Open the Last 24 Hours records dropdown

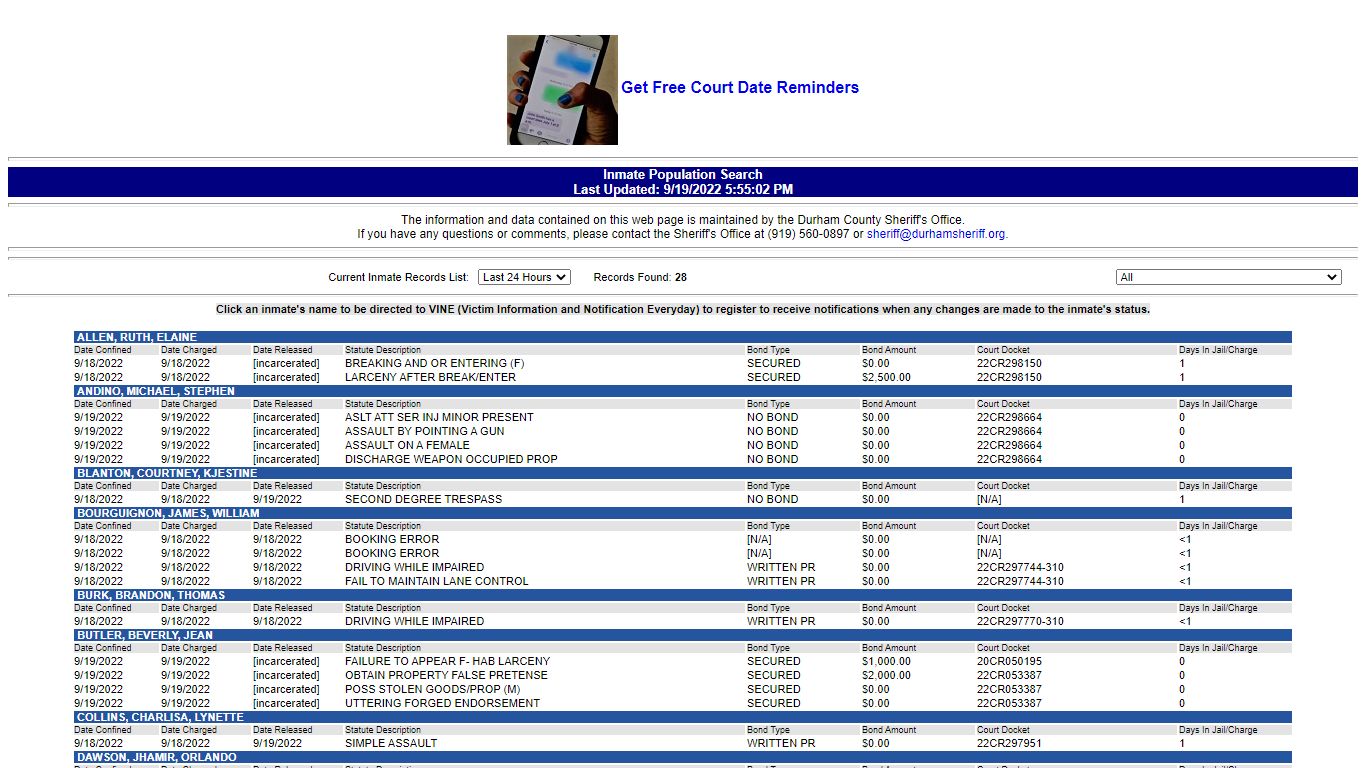pyautogui.click(x=524, y=277)
